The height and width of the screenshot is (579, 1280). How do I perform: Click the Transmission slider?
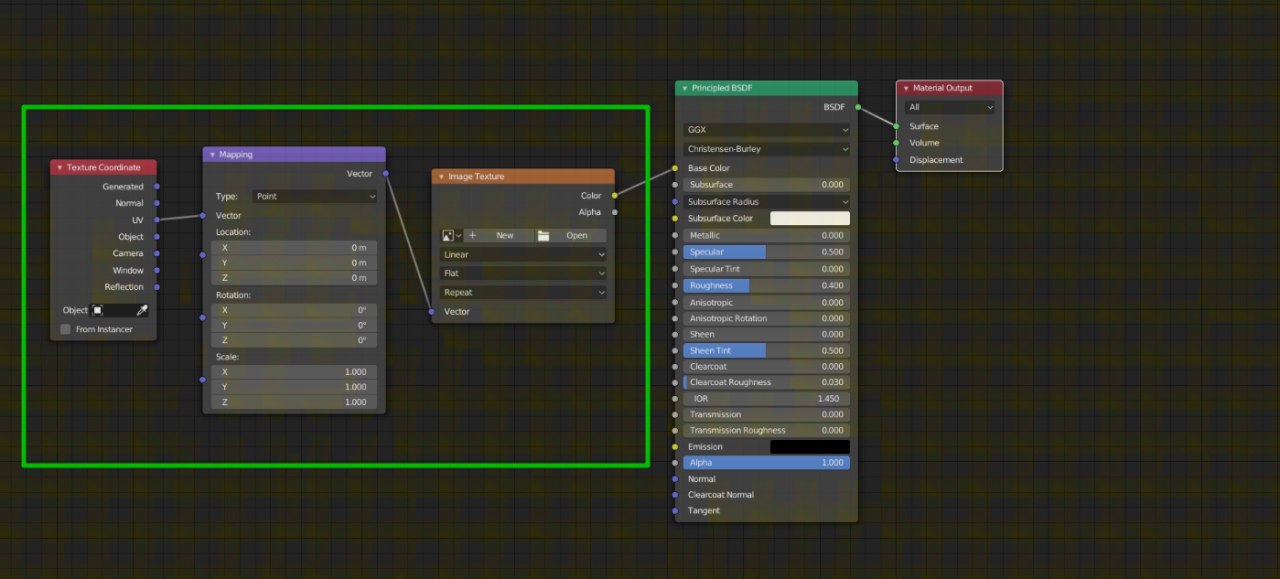tap(767, 414)
